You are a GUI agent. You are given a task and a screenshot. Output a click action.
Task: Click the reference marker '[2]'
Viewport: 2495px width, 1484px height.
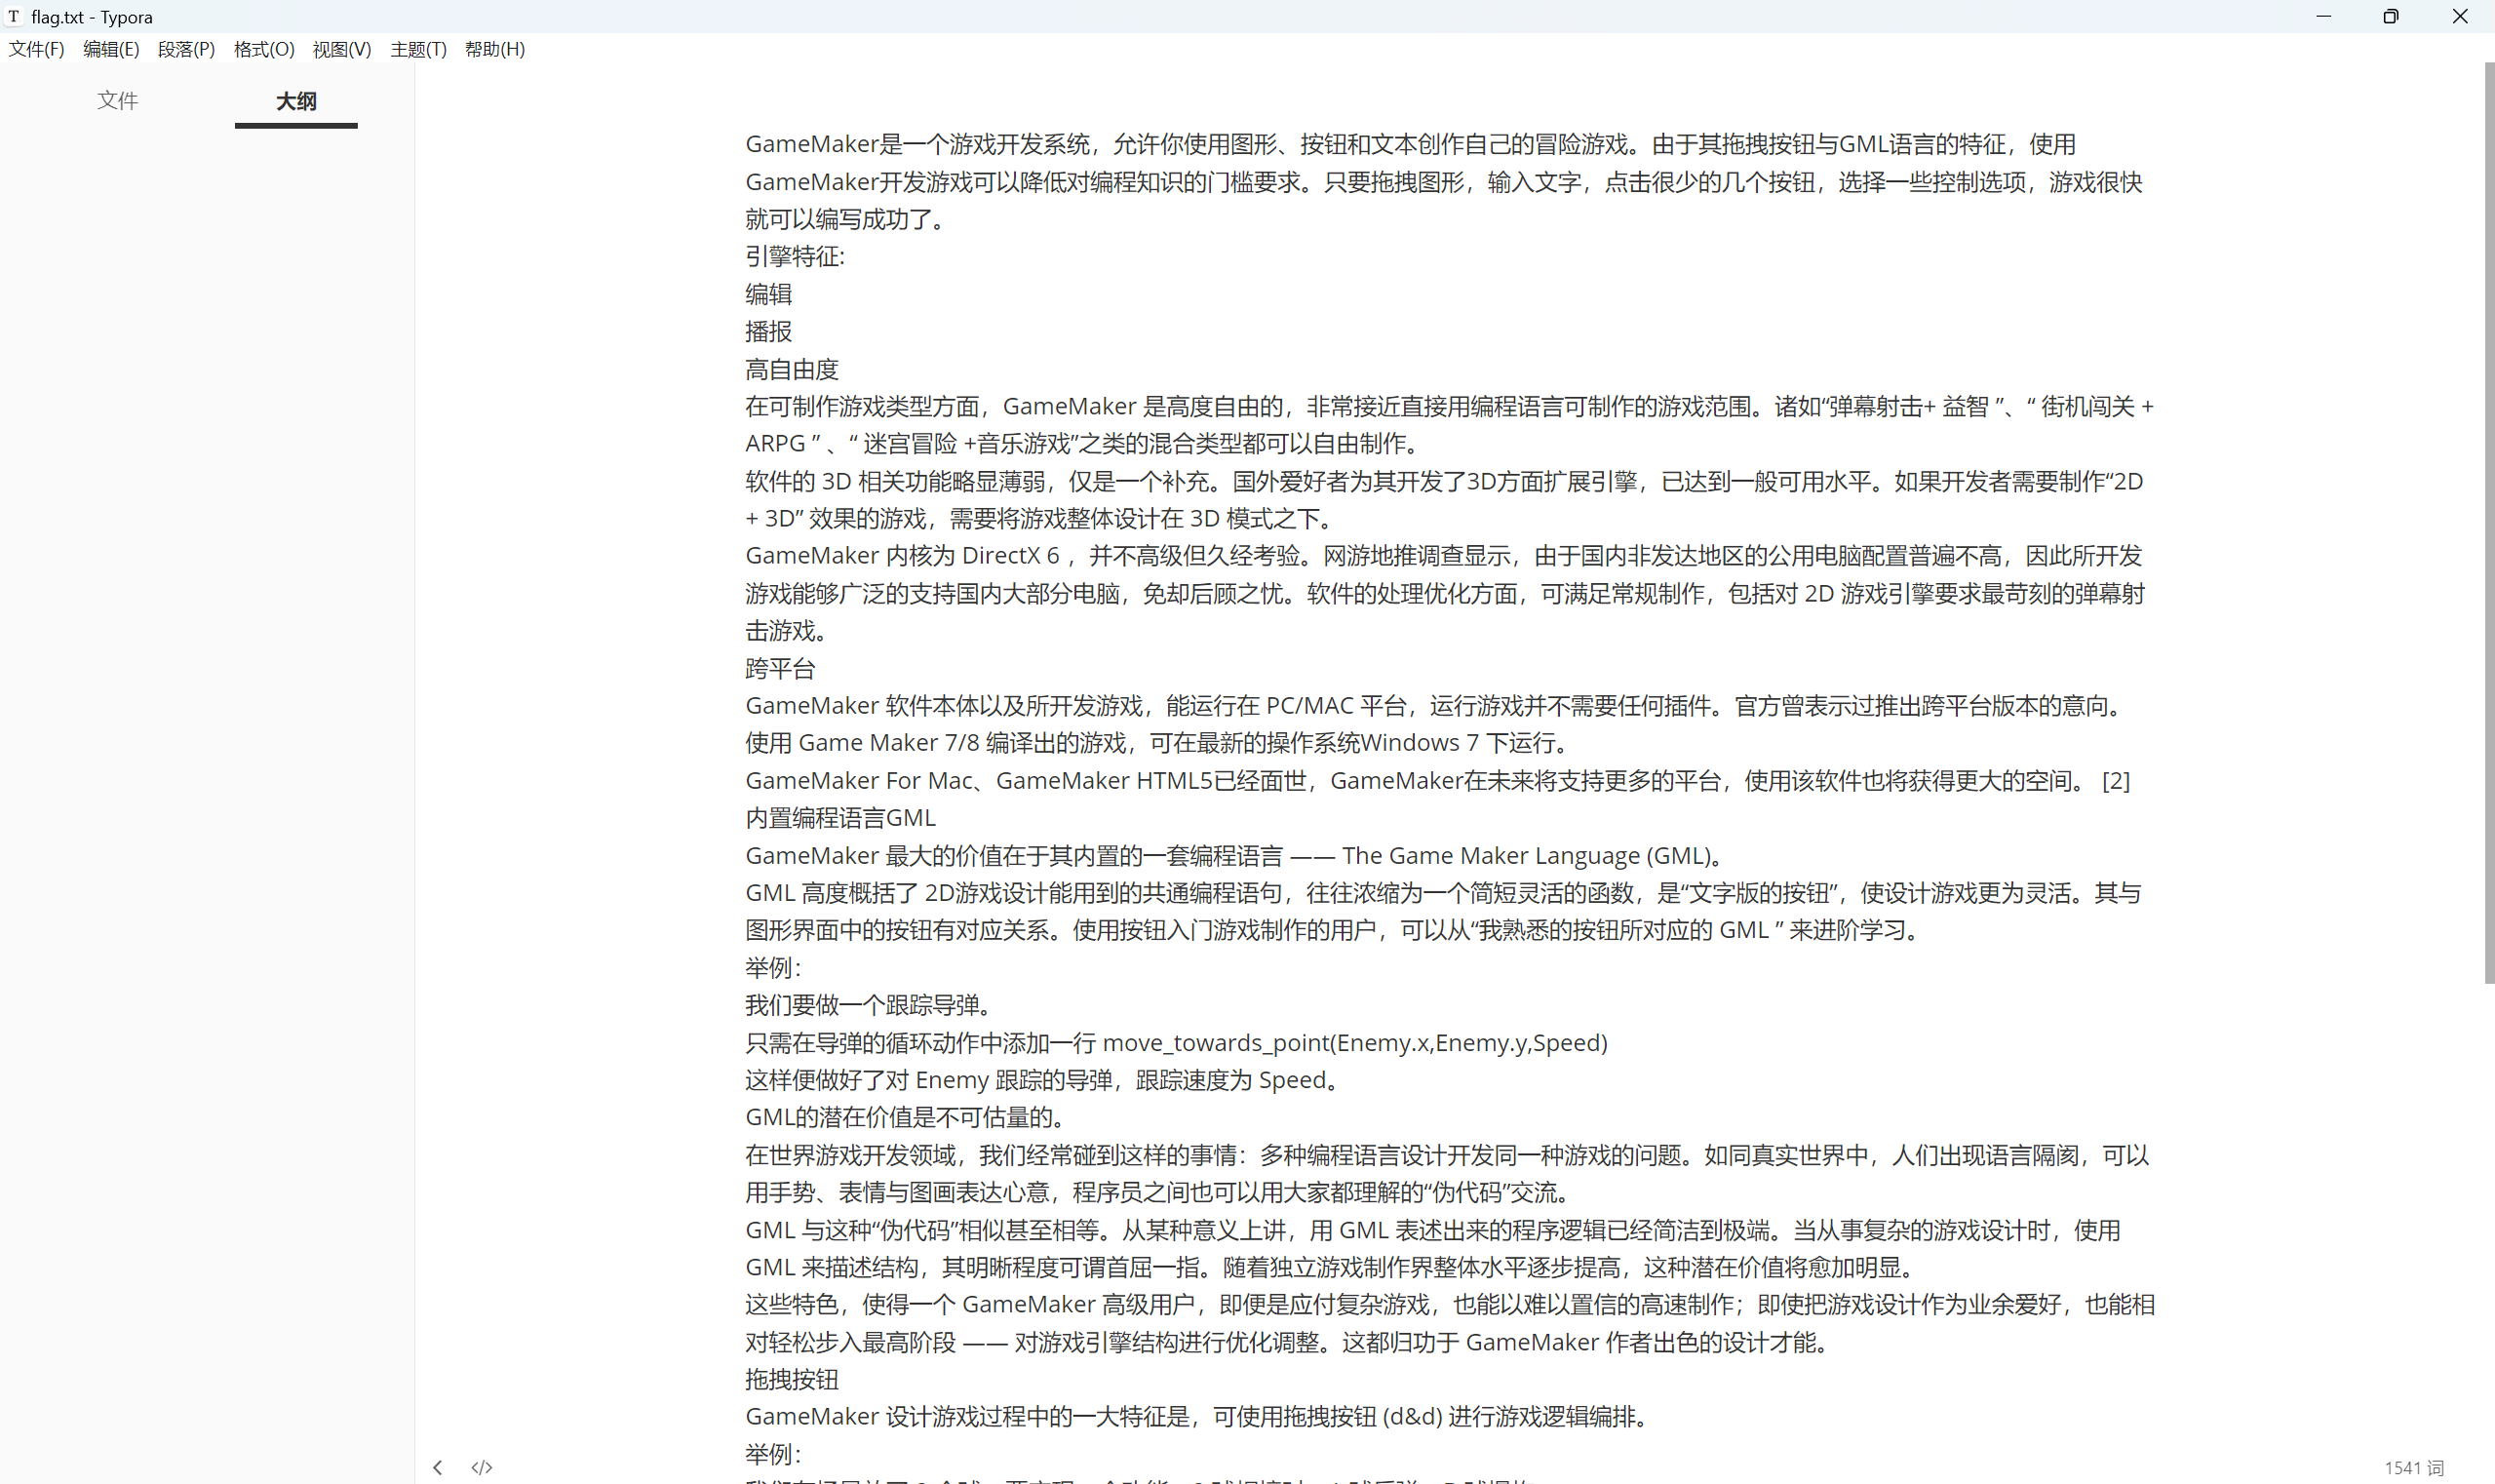click(x=2116, y=781)
